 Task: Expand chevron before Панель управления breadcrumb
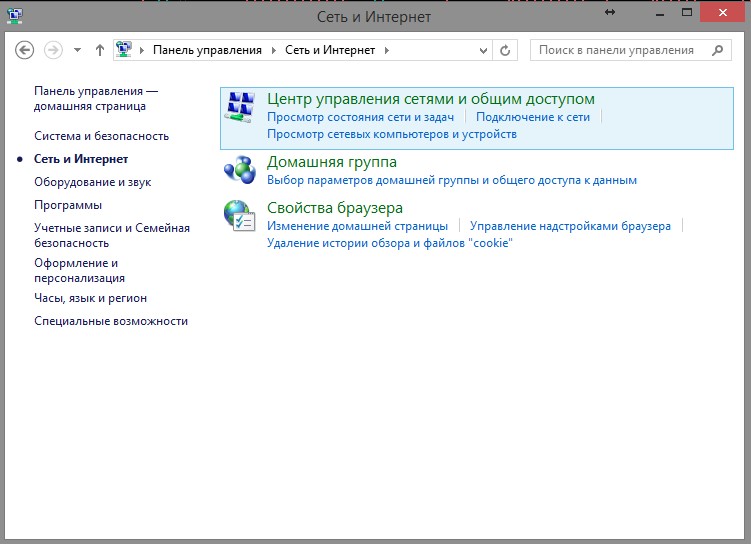coord(142,50)
